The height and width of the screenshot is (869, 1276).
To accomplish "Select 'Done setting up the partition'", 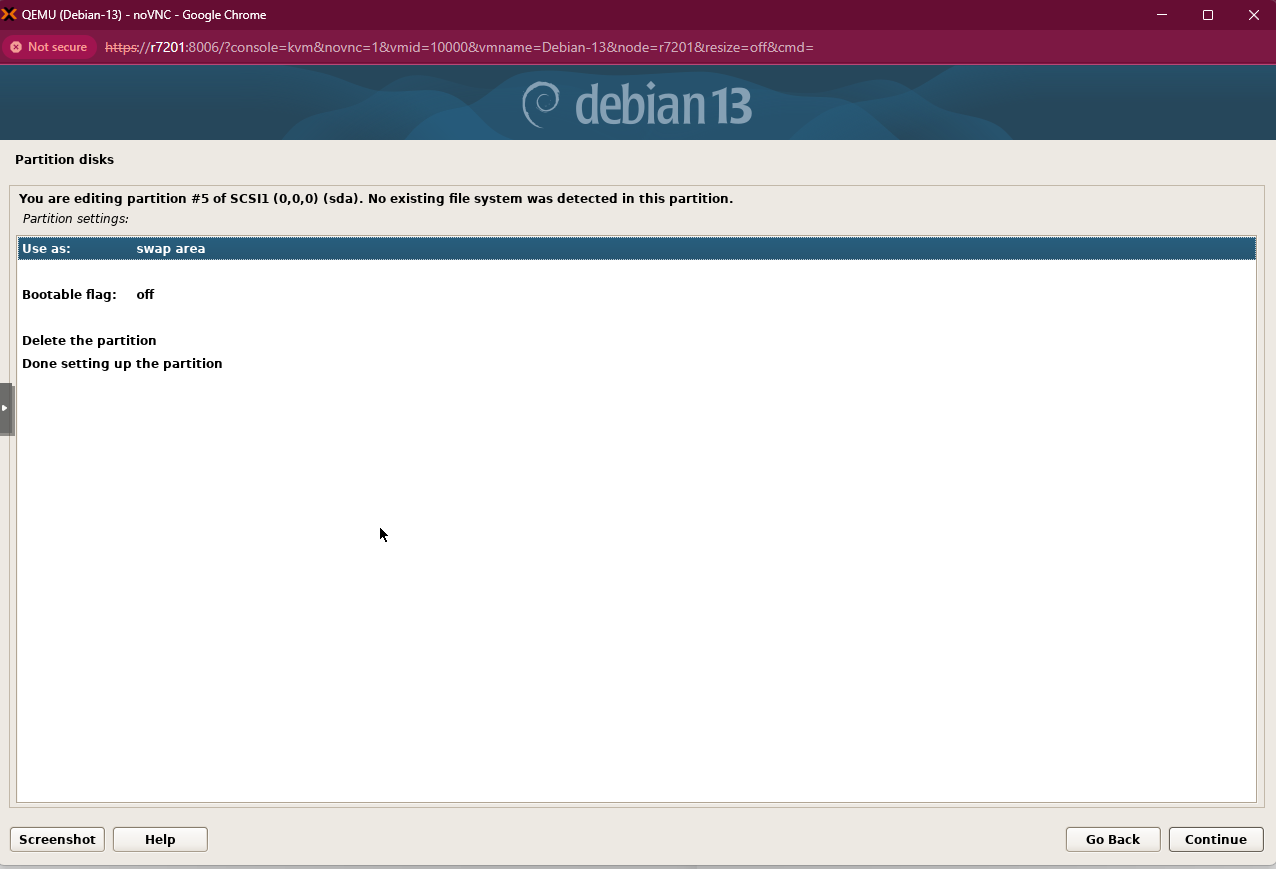I will pyautogui.click(x=122, y=364).
